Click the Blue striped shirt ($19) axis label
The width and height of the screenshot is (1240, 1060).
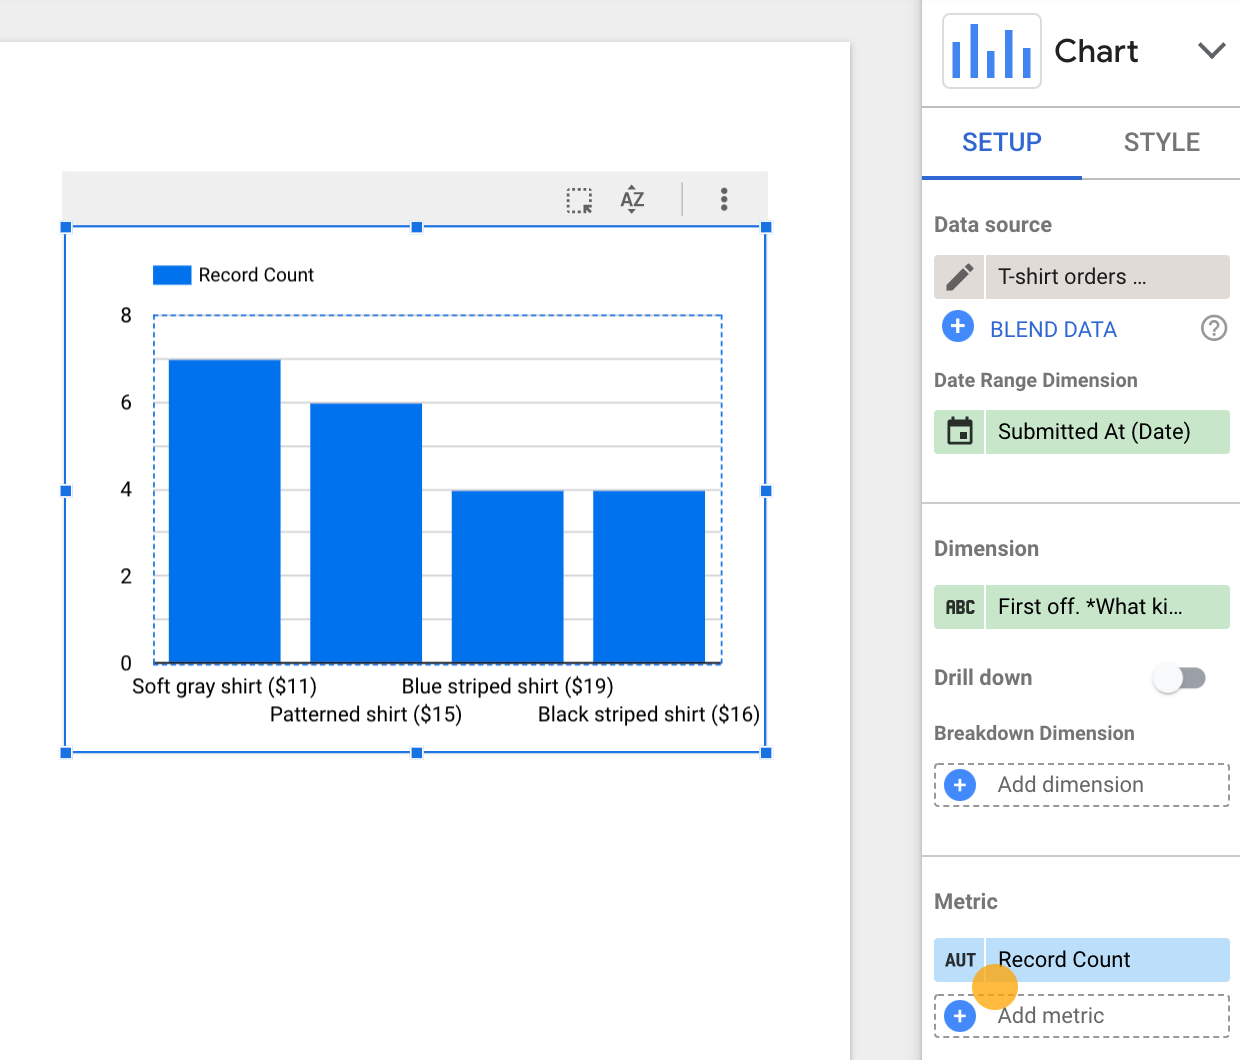(507, 686)
